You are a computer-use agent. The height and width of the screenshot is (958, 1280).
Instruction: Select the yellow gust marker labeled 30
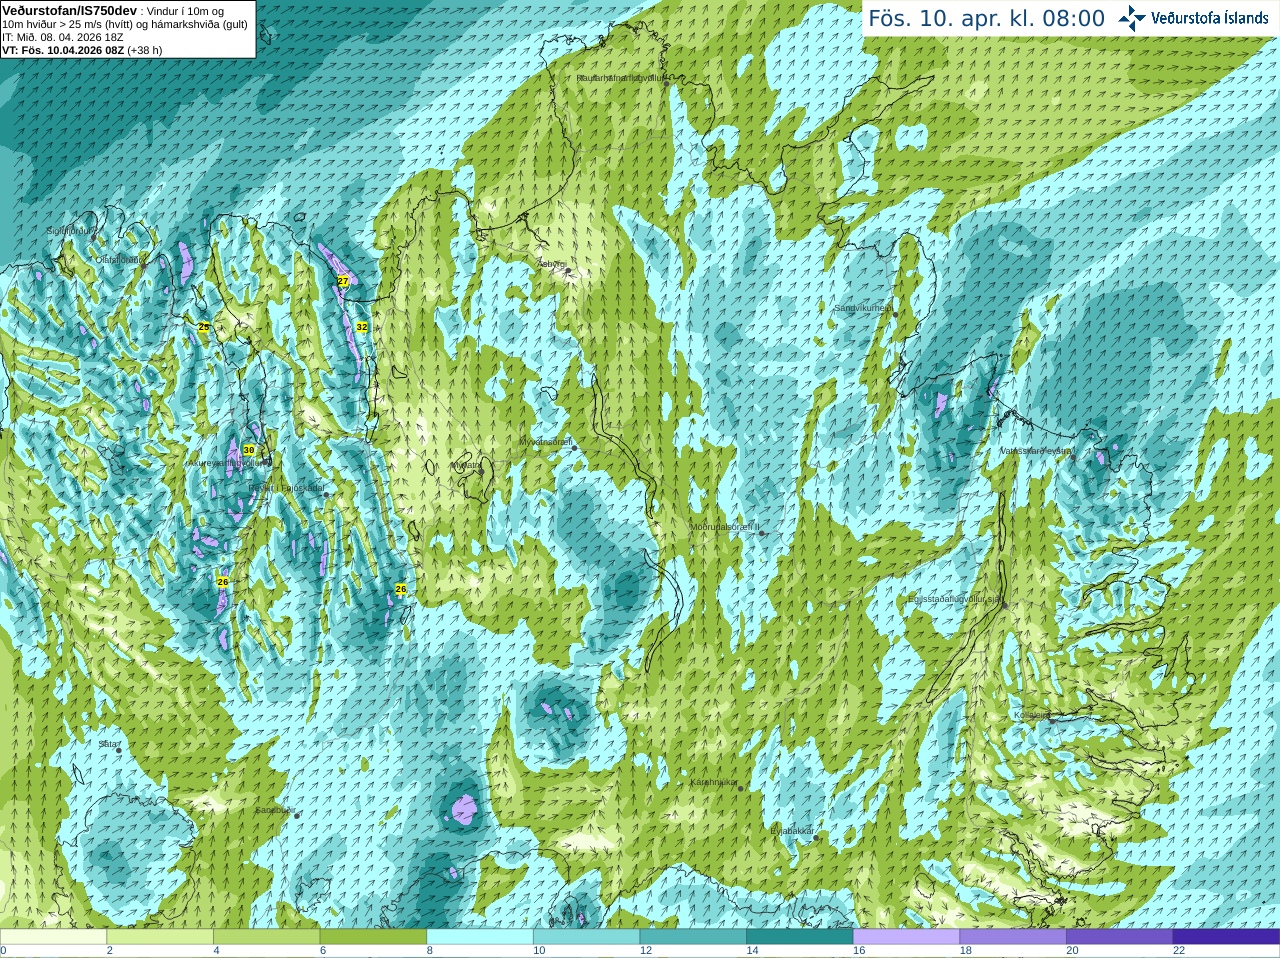[249, 450]
